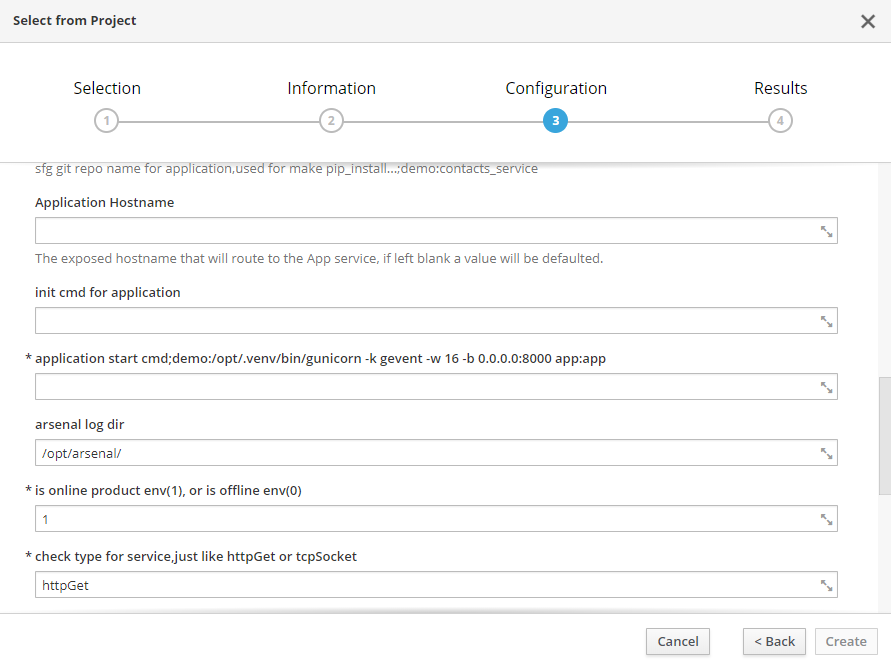The height and width of the screenshot is (661, 891).
Task: Expand the online product env editor icon
Action: [826, 519]
